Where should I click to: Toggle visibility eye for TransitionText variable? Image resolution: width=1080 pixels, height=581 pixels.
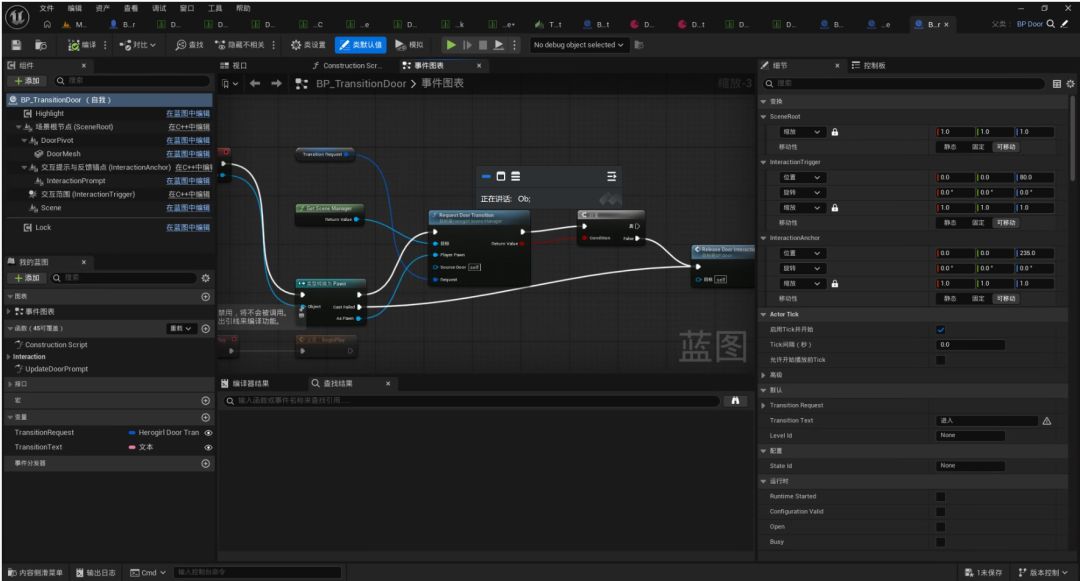(x=208, y=447)
